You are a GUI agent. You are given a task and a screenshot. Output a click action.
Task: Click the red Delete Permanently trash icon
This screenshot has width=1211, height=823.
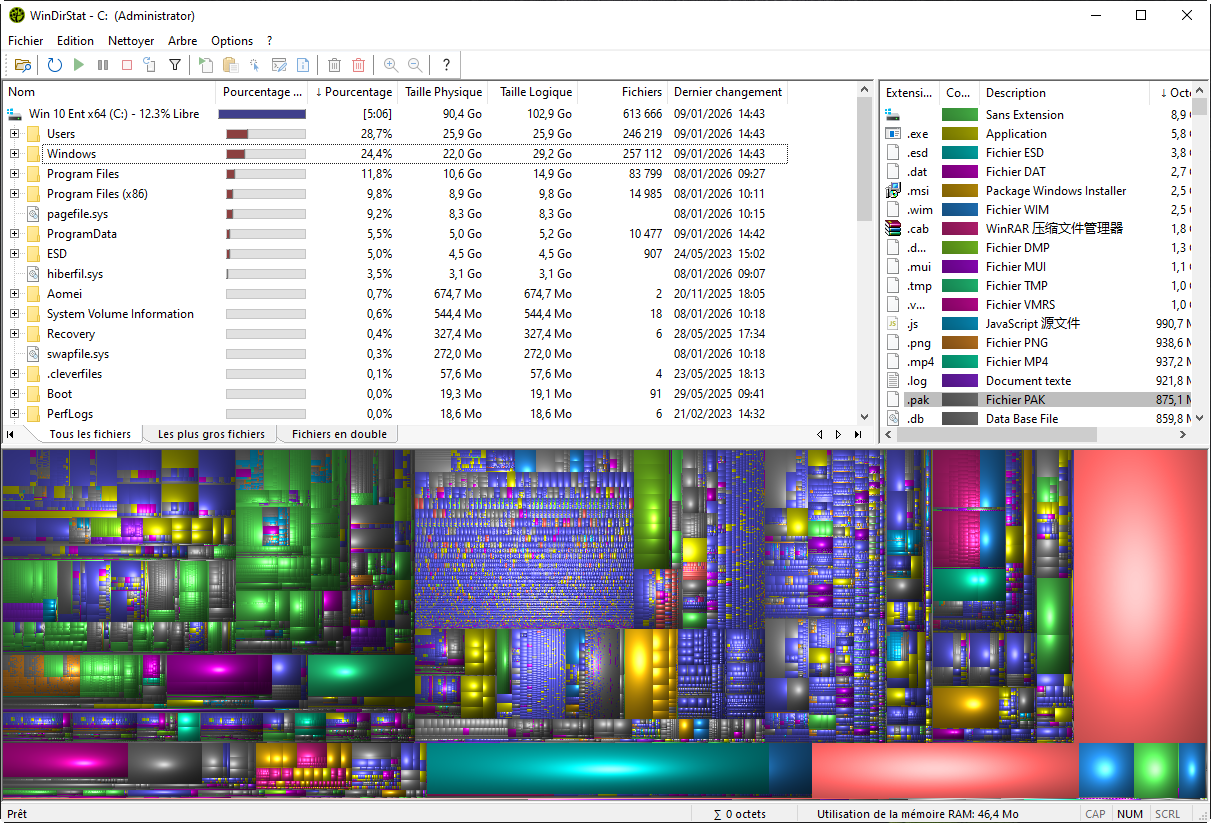(x=358, y=65)
